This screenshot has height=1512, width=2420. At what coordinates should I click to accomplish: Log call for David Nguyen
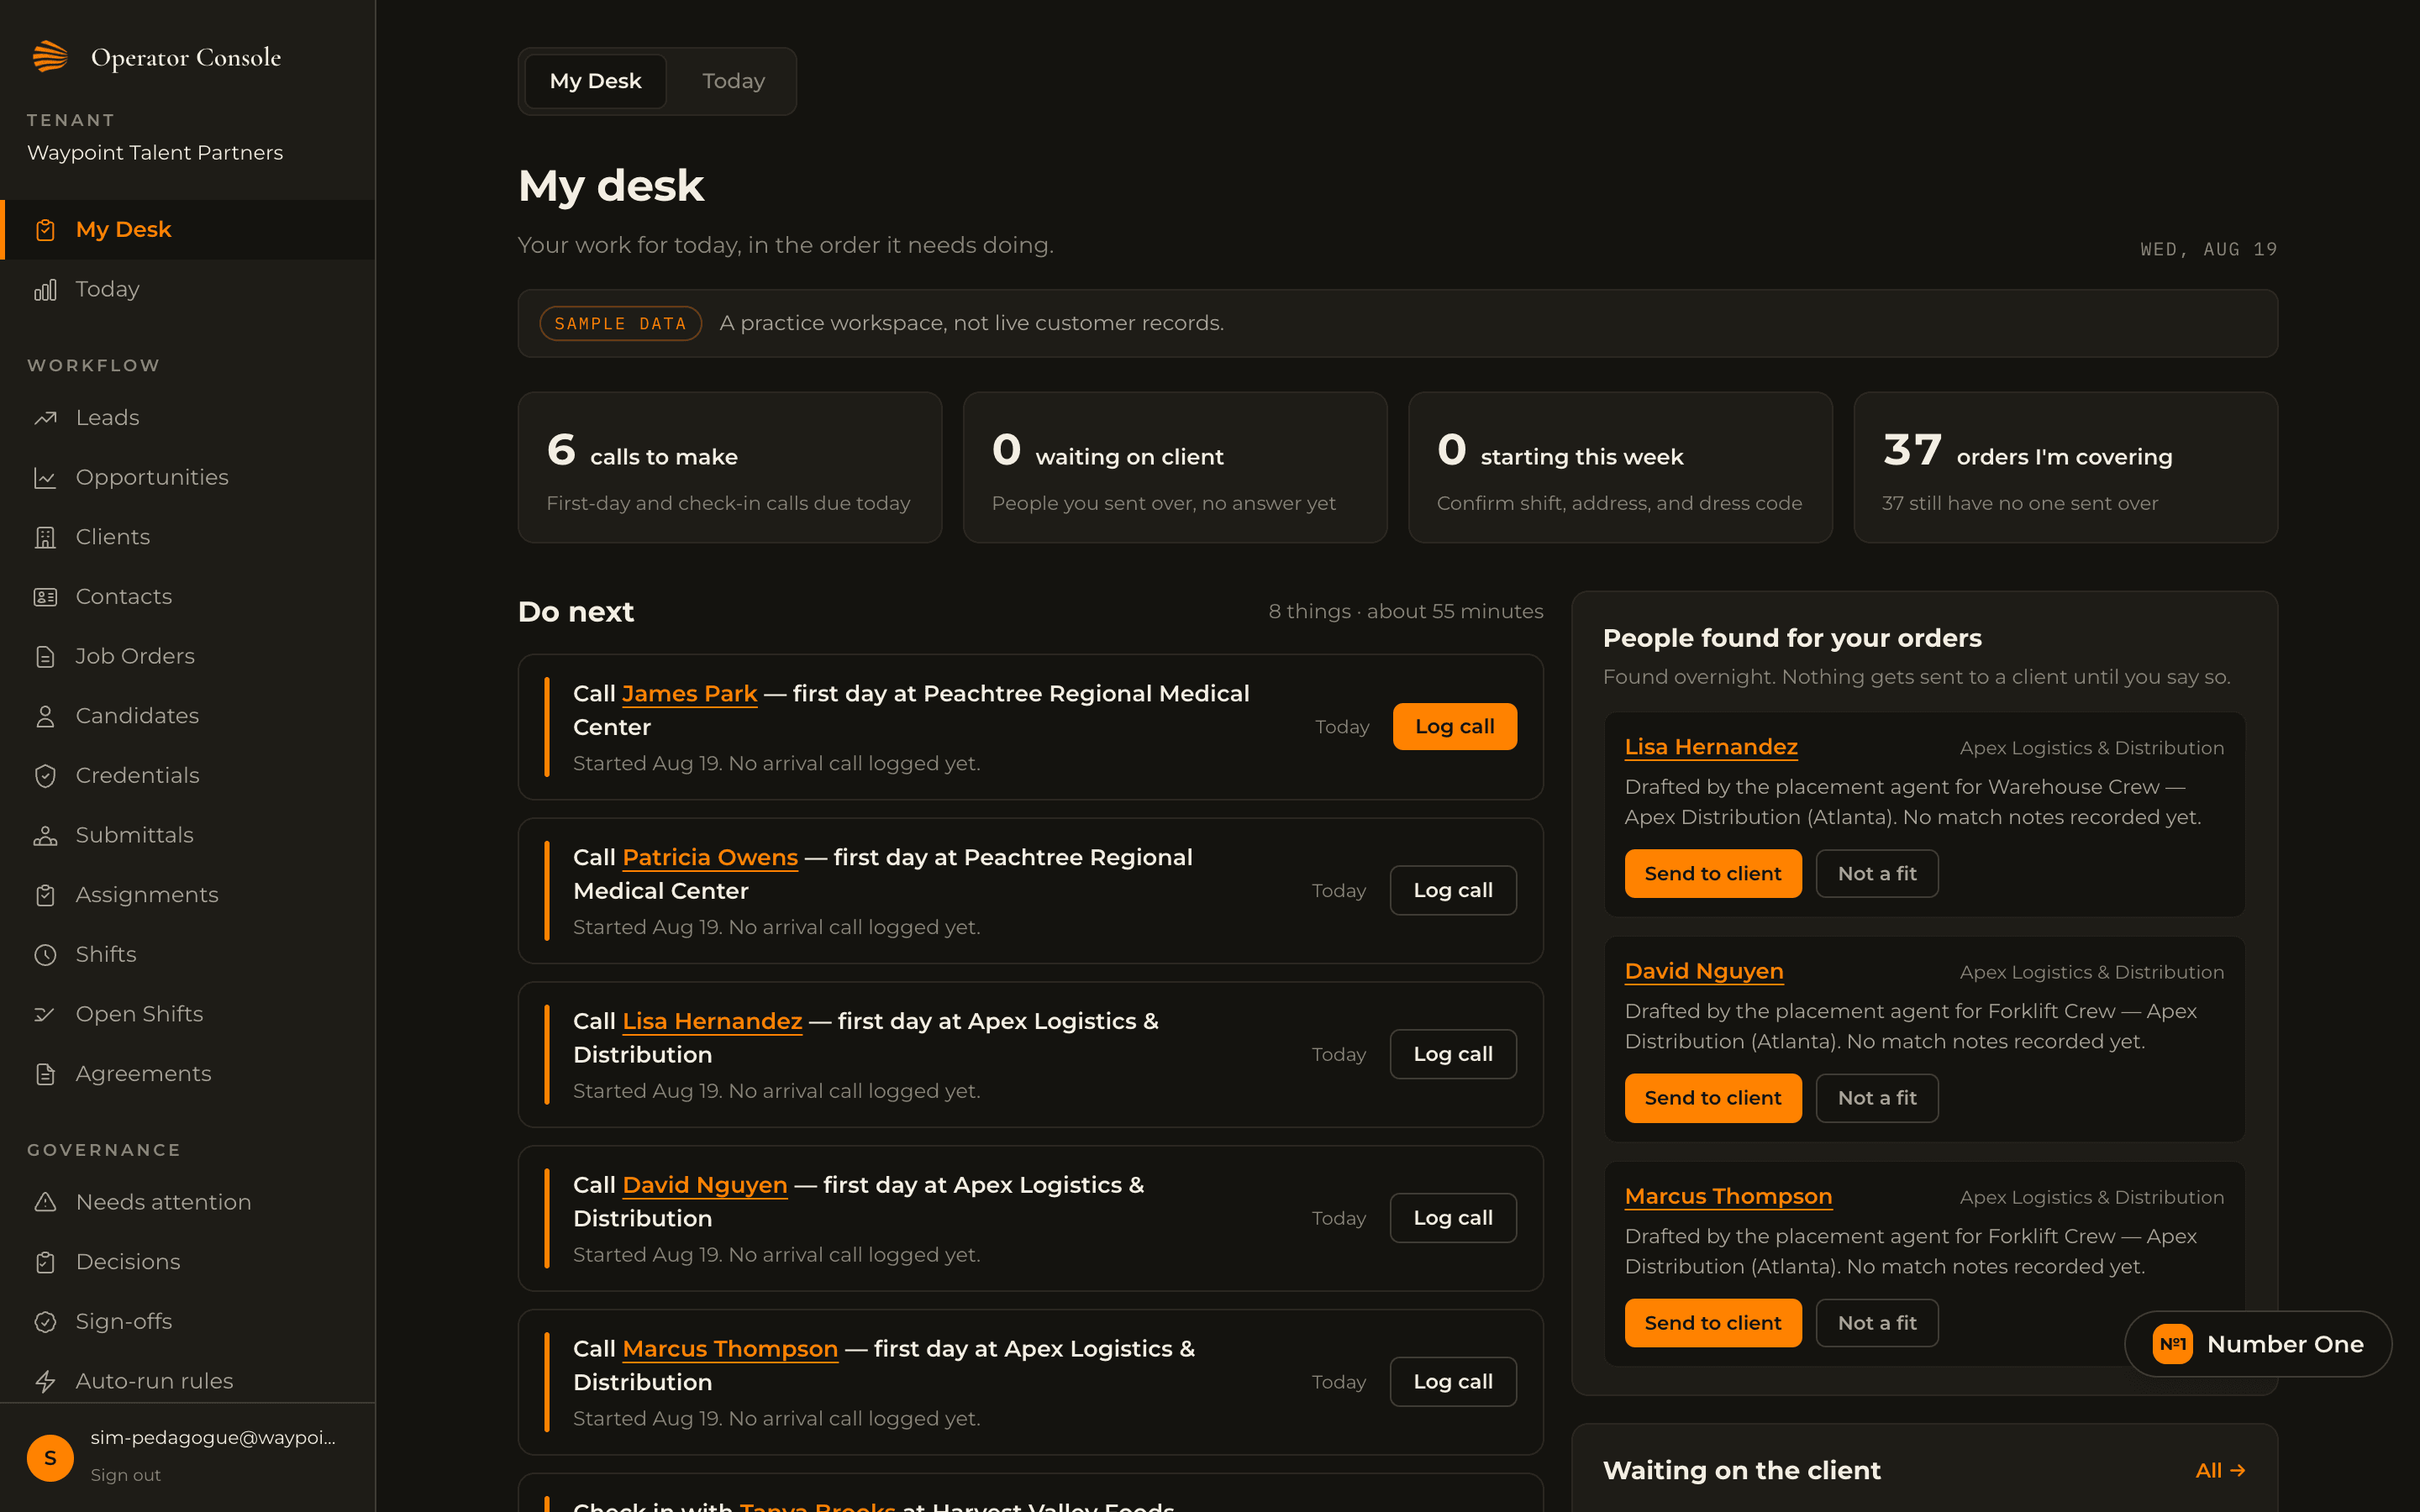1453,1218
